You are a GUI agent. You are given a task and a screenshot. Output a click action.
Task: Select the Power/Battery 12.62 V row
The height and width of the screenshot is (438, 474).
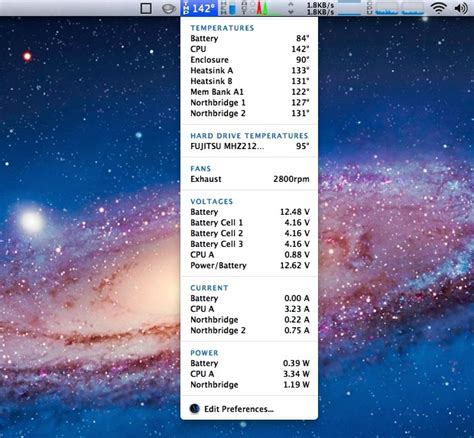tap(249, 265)
